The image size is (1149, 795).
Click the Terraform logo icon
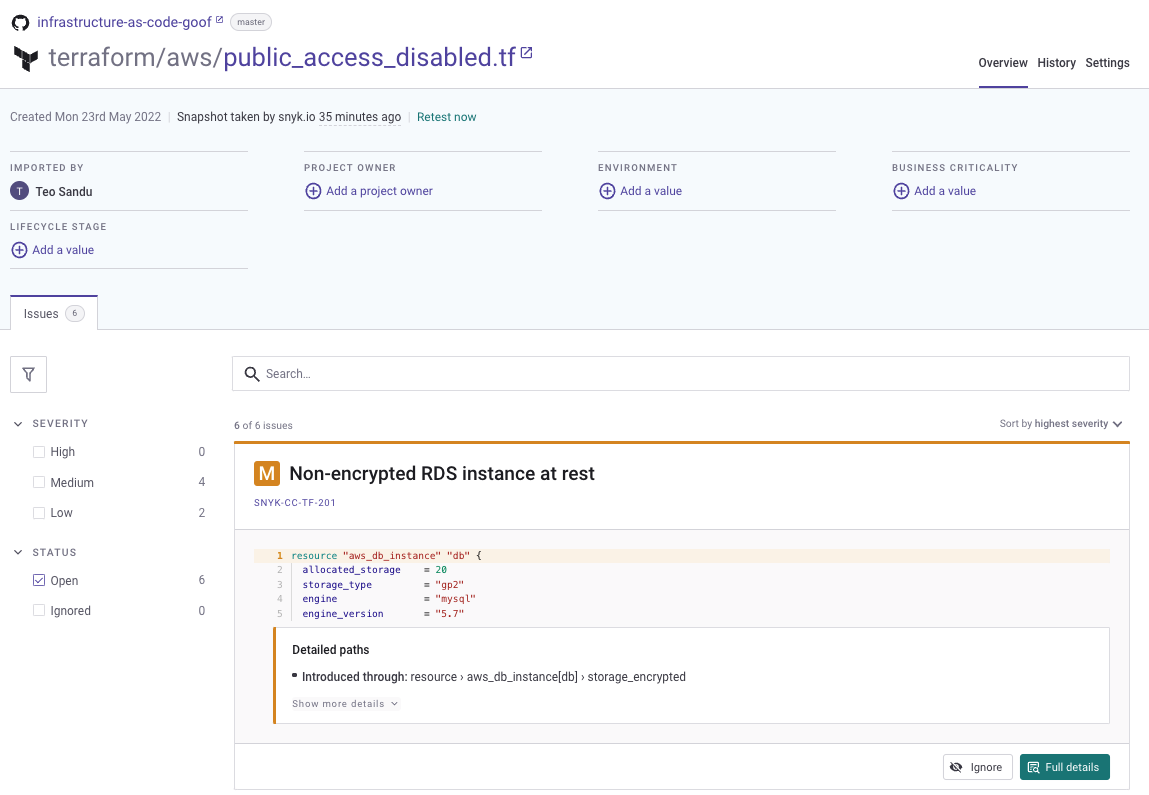(25, 58)
